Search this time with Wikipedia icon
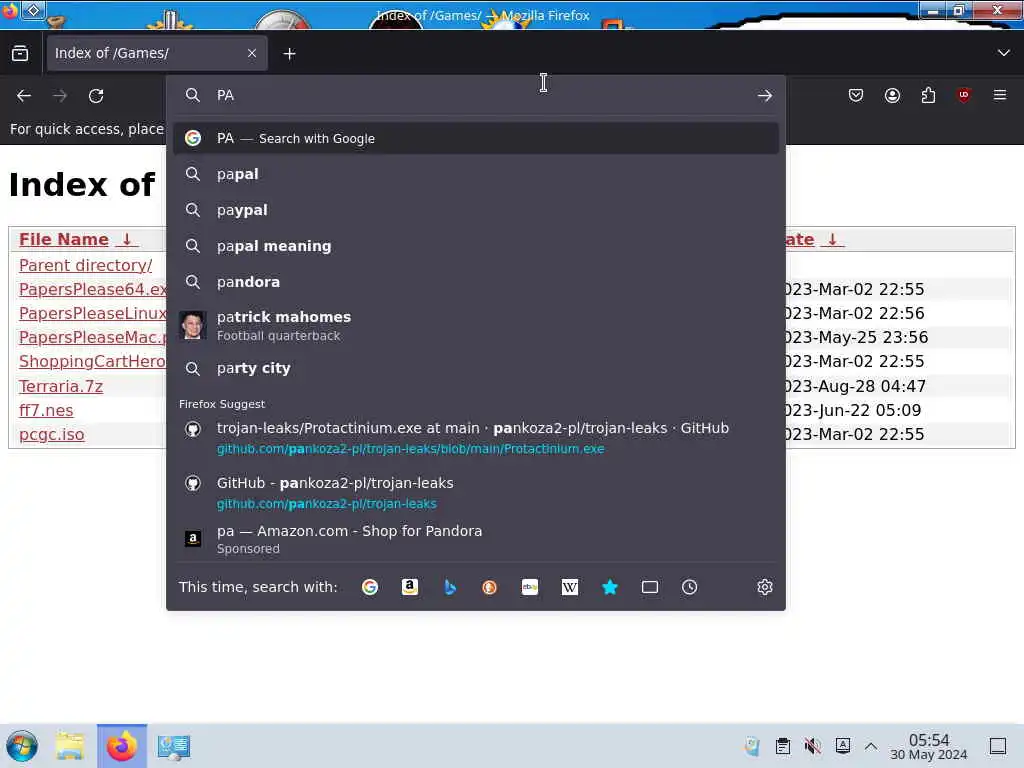 point(569,587)
